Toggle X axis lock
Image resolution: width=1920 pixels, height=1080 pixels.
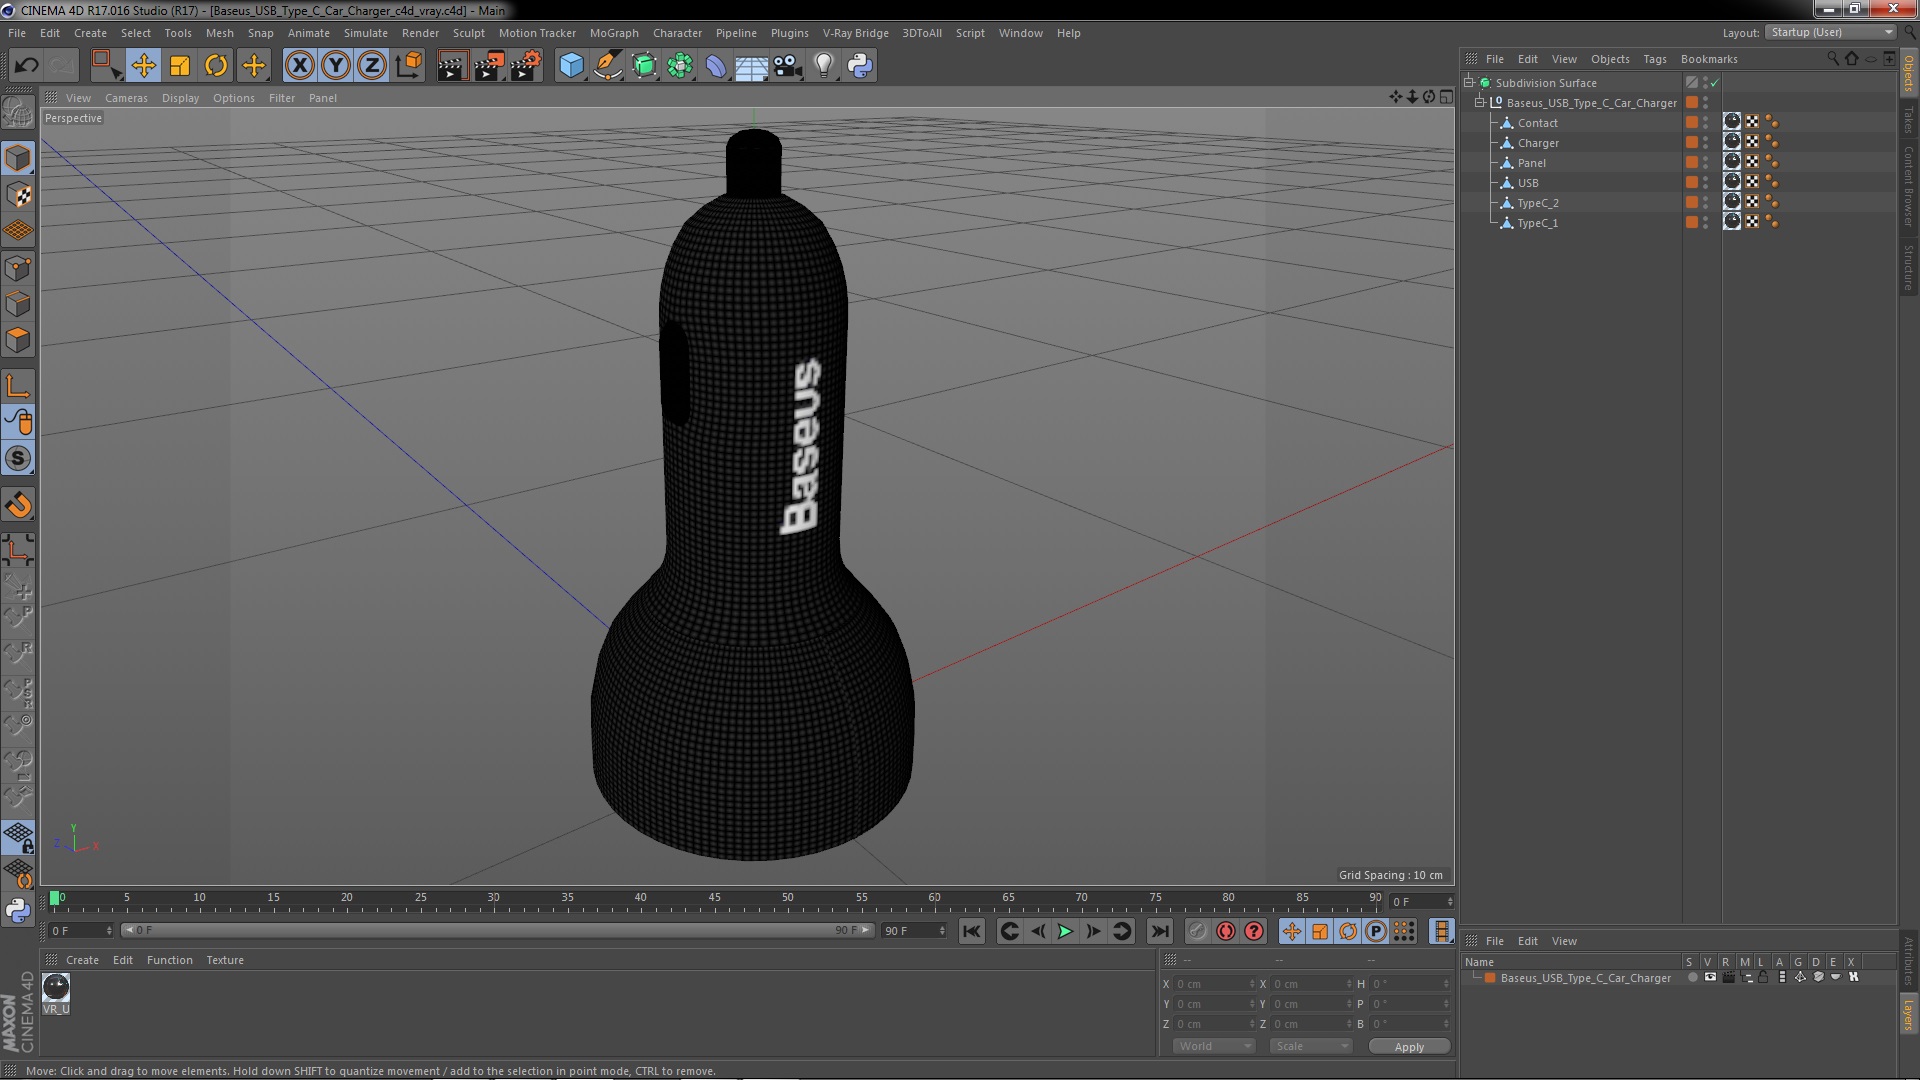pyautogui.click(x=299, y=66)
